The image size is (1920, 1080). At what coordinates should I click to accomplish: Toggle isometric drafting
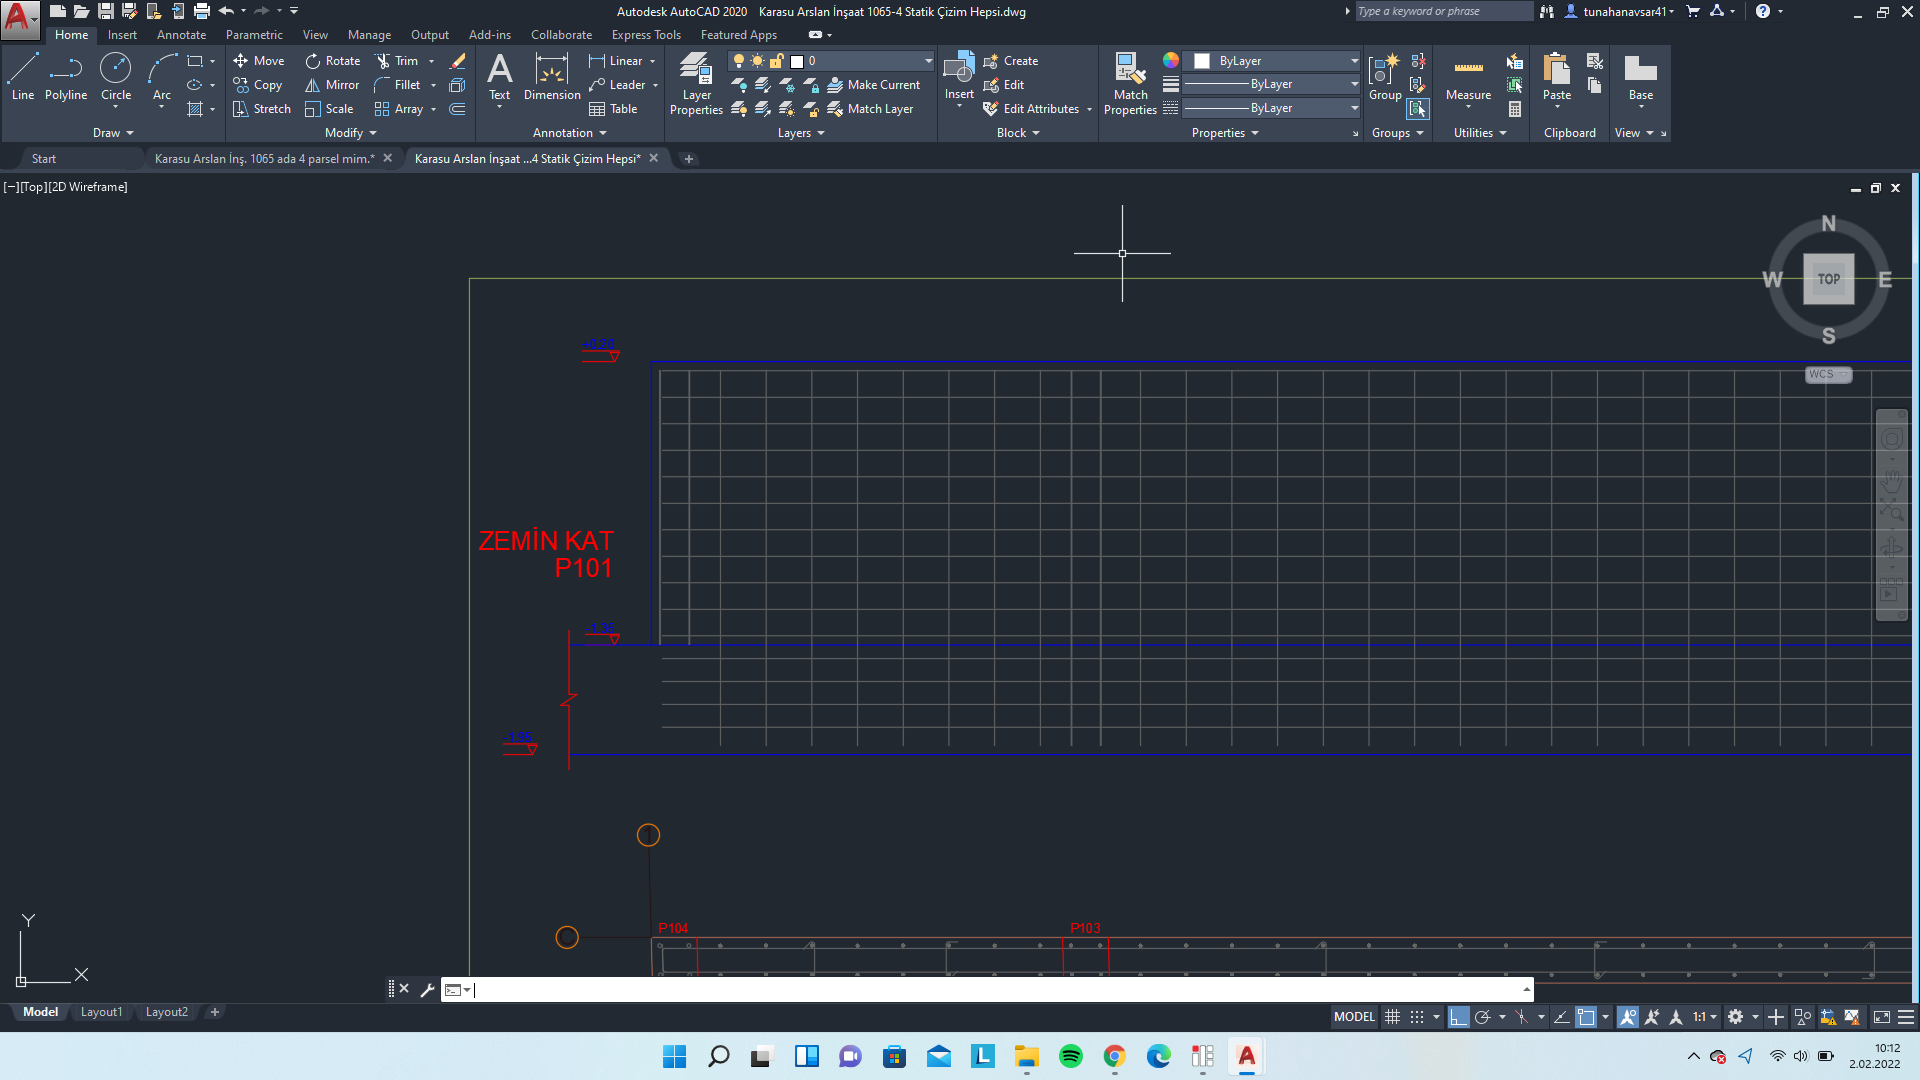tap(1521, 1017)
